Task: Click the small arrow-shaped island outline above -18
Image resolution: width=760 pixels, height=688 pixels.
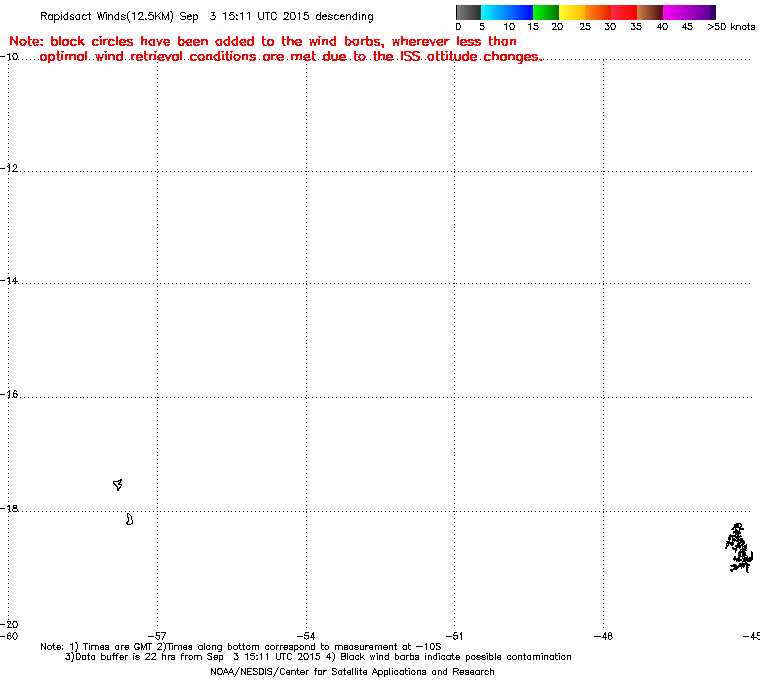Action: click(x=118, y=484)
